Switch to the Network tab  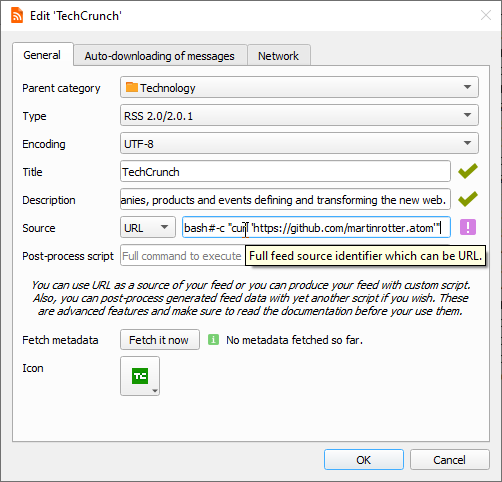[279, 55]
